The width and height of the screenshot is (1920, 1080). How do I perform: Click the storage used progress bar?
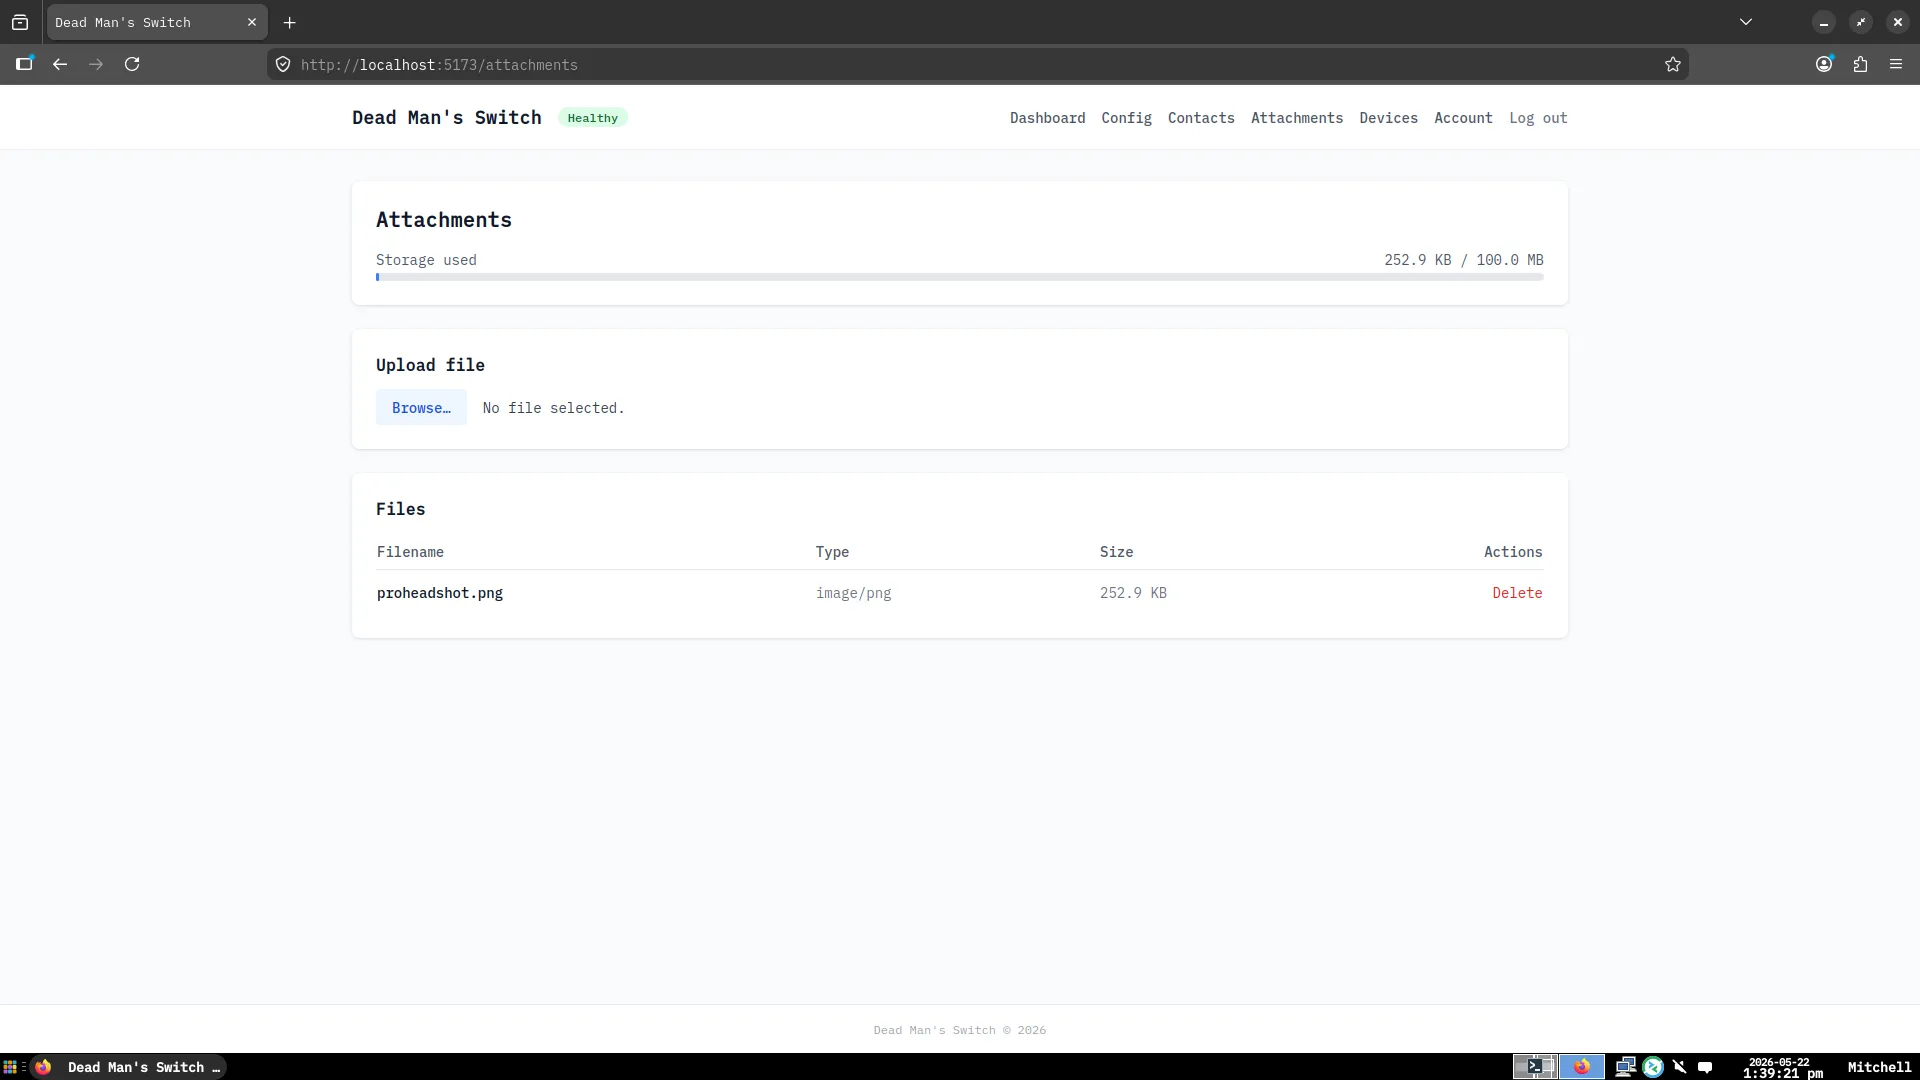(x=960, y=277)
